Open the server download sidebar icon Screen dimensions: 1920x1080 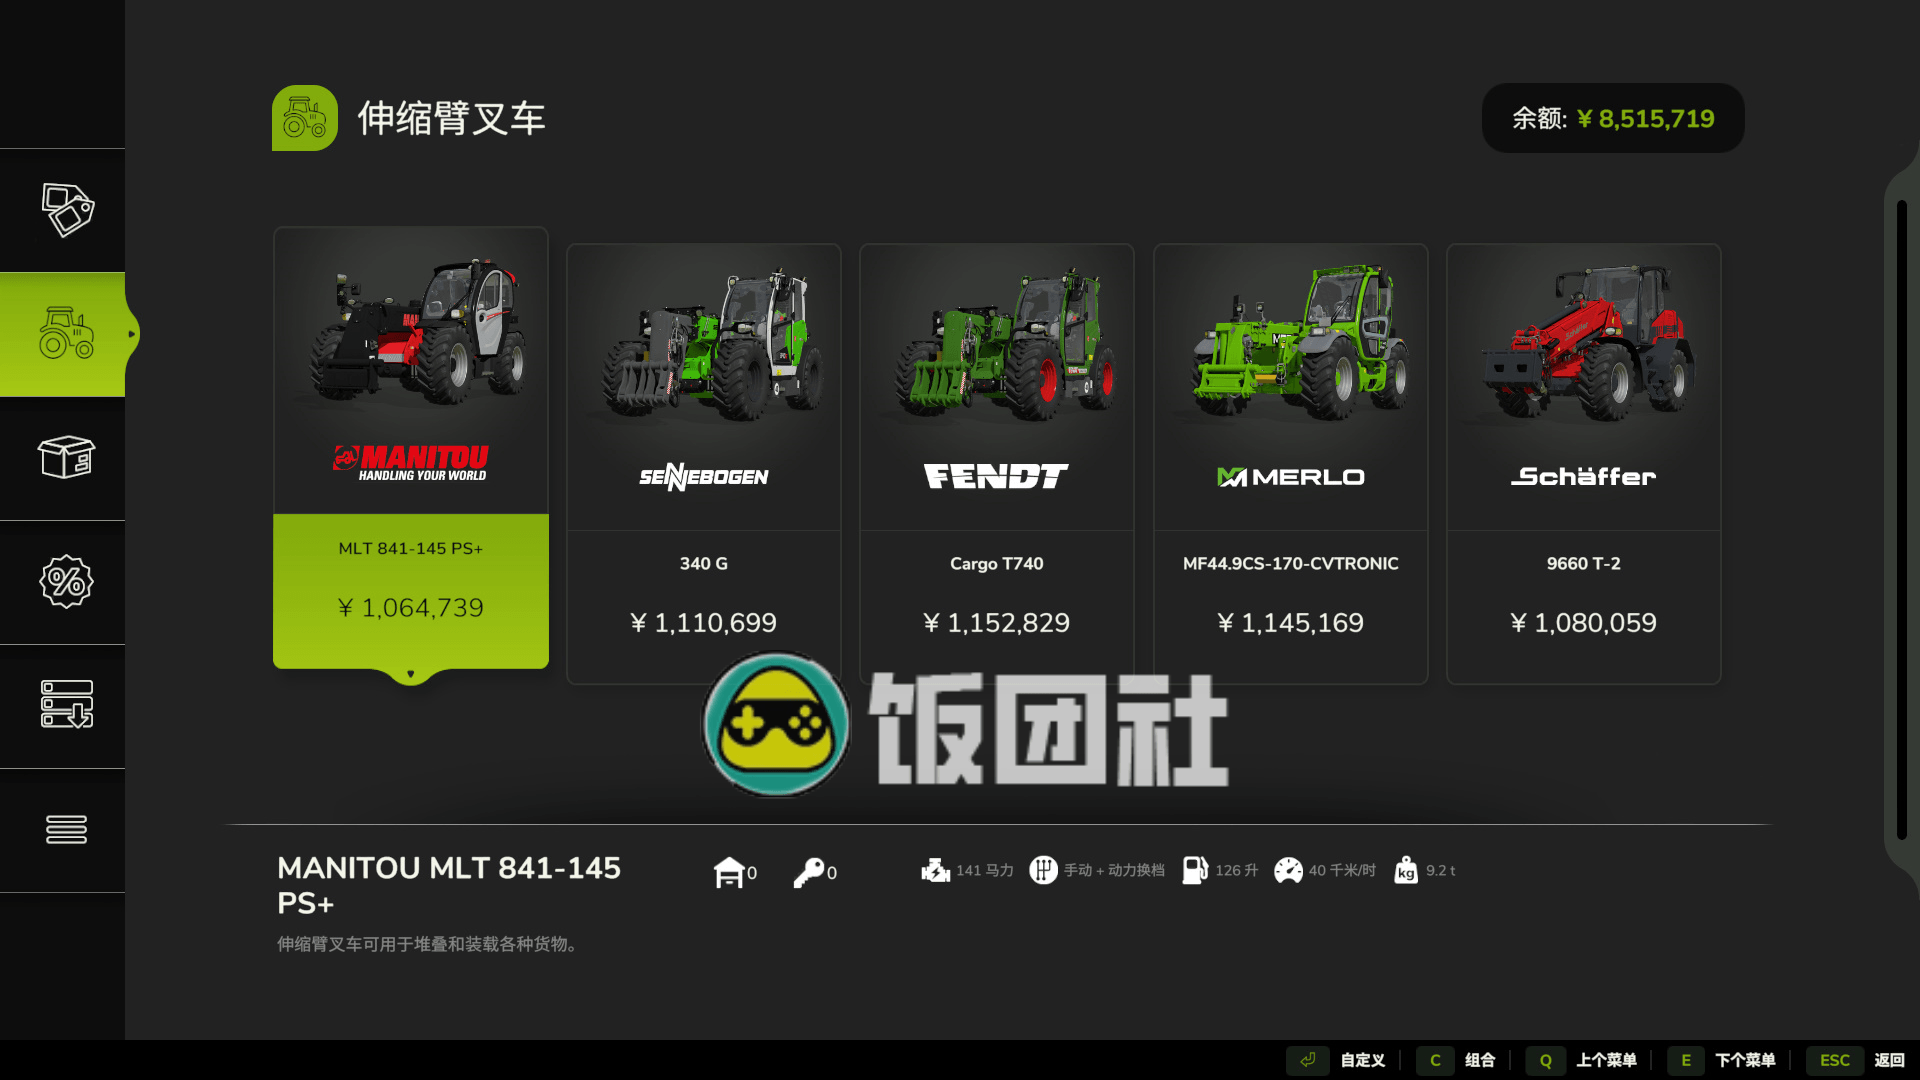67,704
